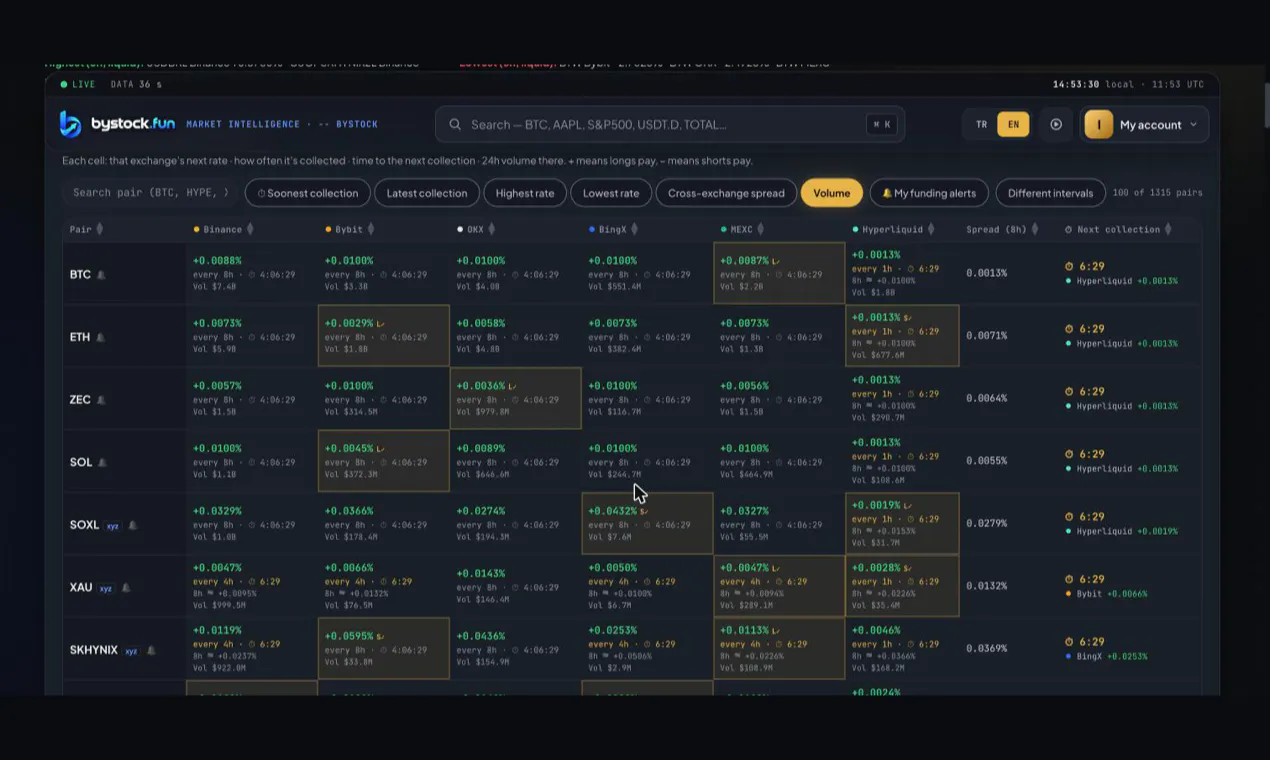Click SKHYNIX Bybit highlighted rate +0.0595%
This screenshot has width=1270, height=760.
tap(349, 636)
